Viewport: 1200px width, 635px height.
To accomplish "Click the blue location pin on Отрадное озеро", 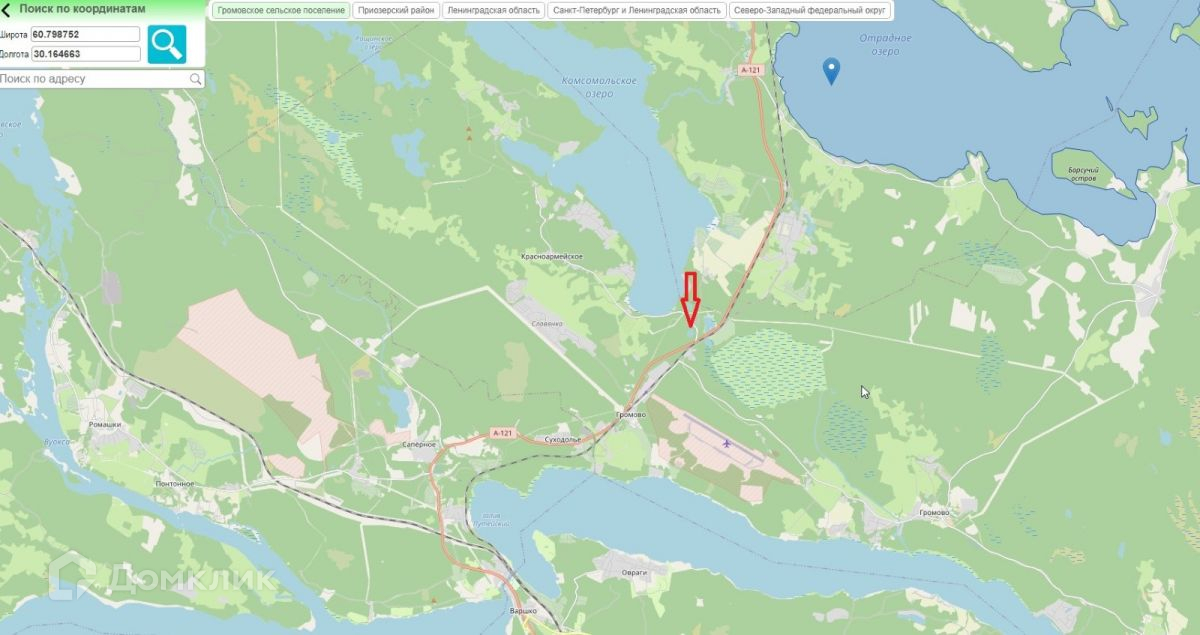I will (830, 71).
